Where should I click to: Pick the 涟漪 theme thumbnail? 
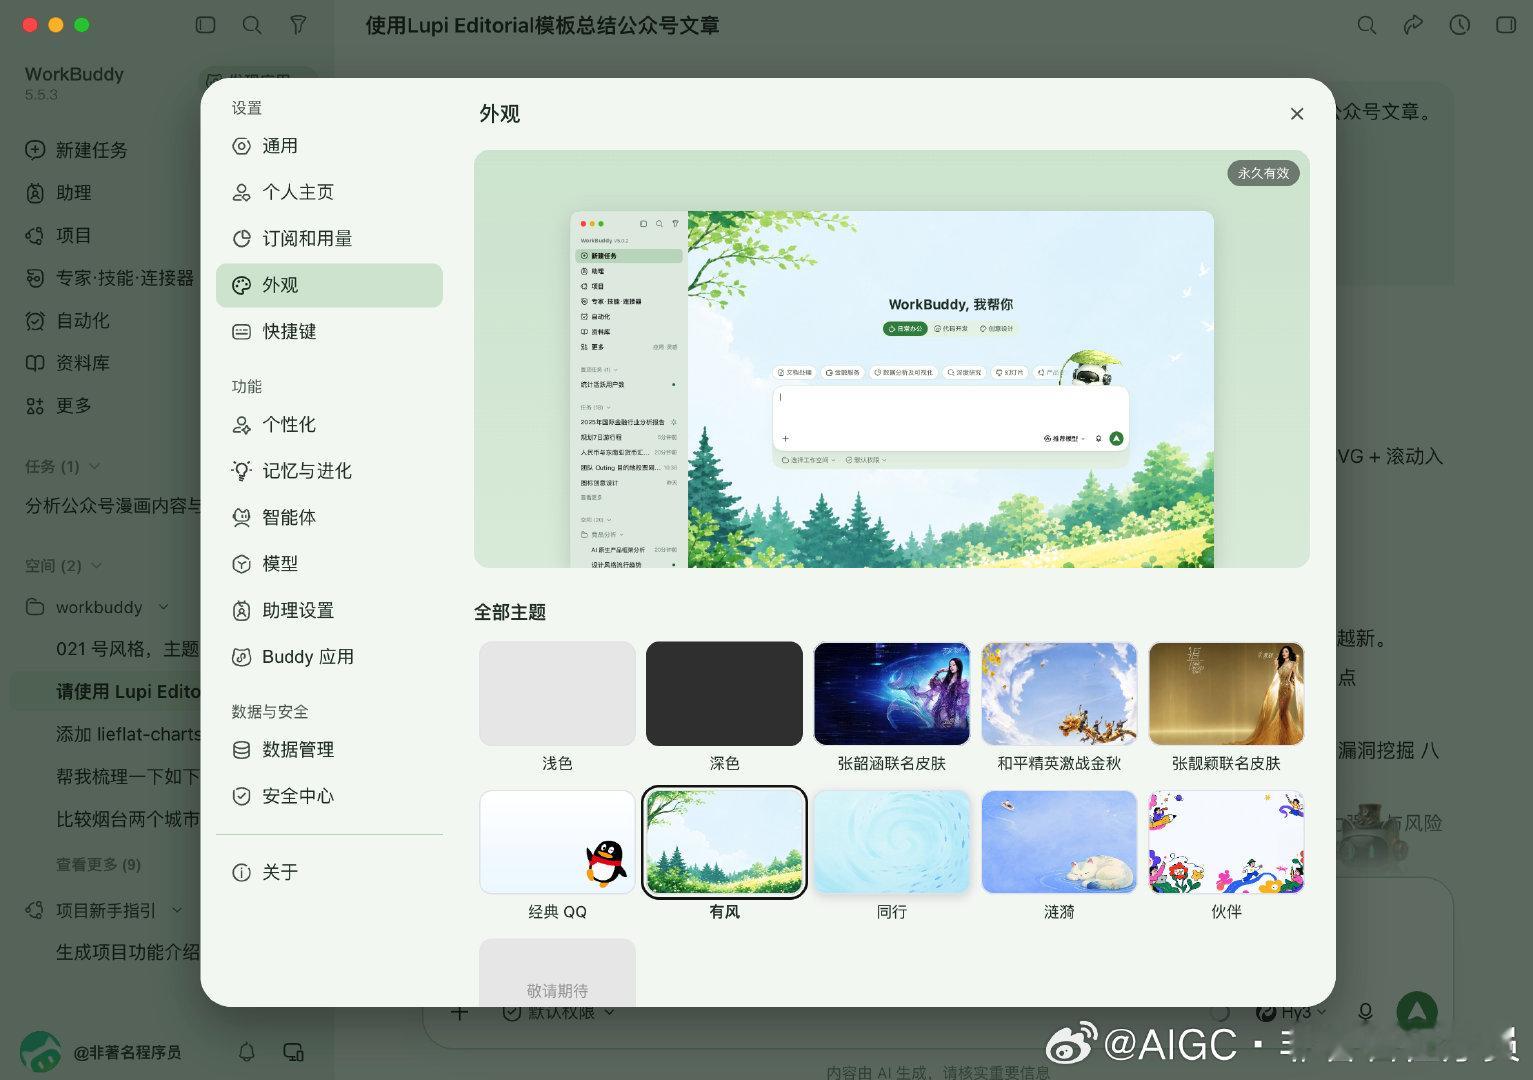(x=1059, y=842)
